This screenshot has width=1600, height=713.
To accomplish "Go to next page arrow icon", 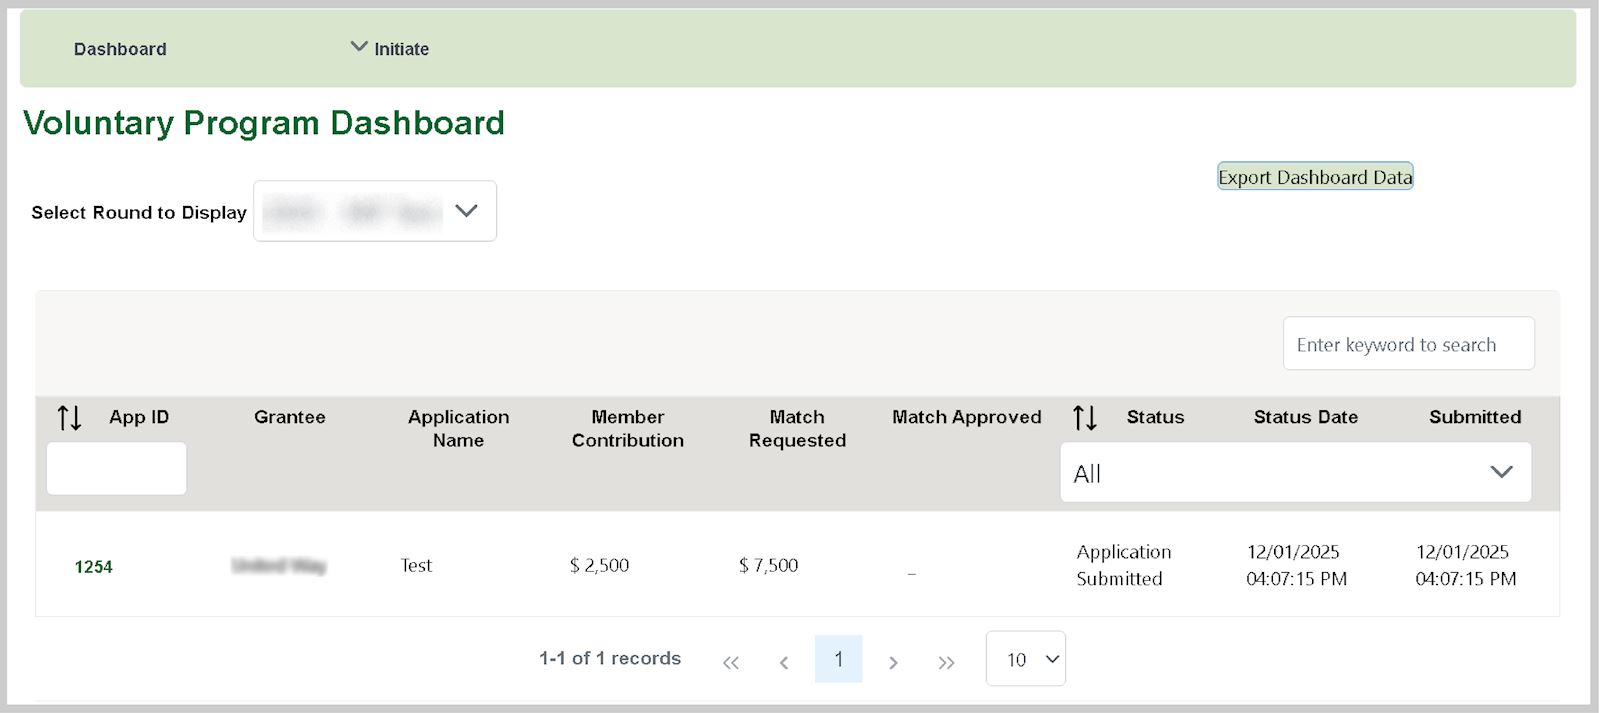I will tap(893, 662).
